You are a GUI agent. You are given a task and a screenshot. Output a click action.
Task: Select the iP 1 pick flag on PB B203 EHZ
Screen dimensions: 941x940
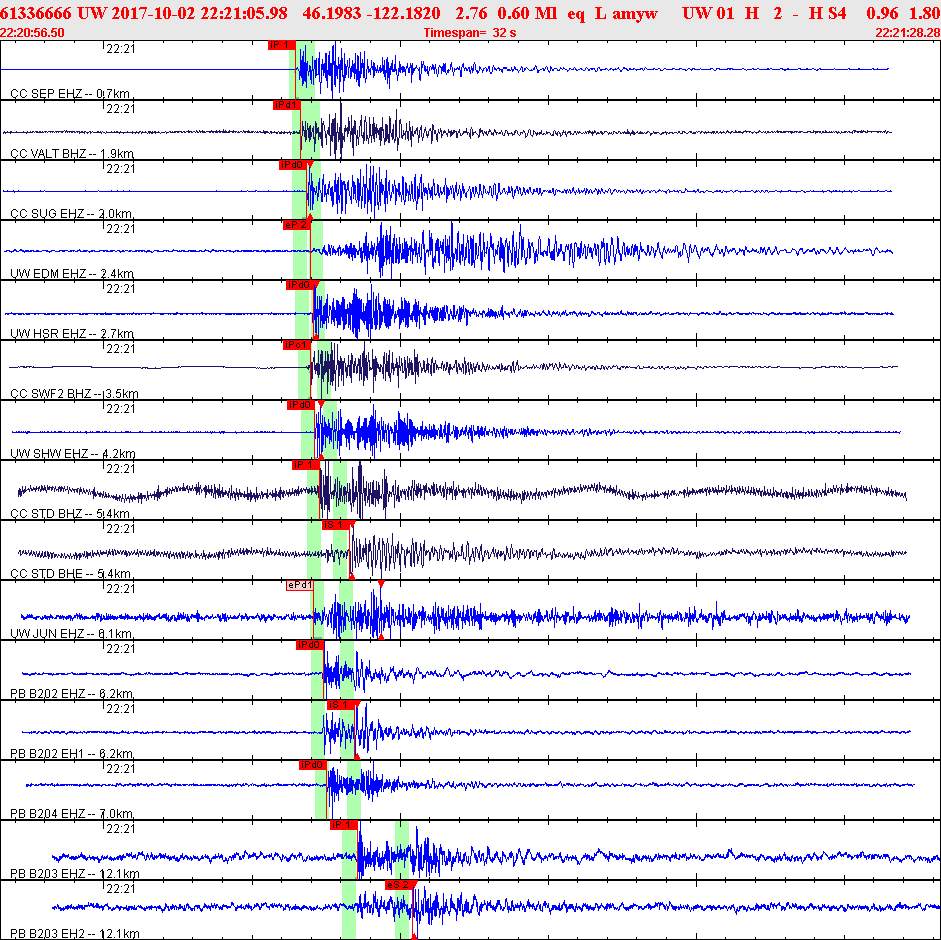pyautogui.click(x=344, y=825)
